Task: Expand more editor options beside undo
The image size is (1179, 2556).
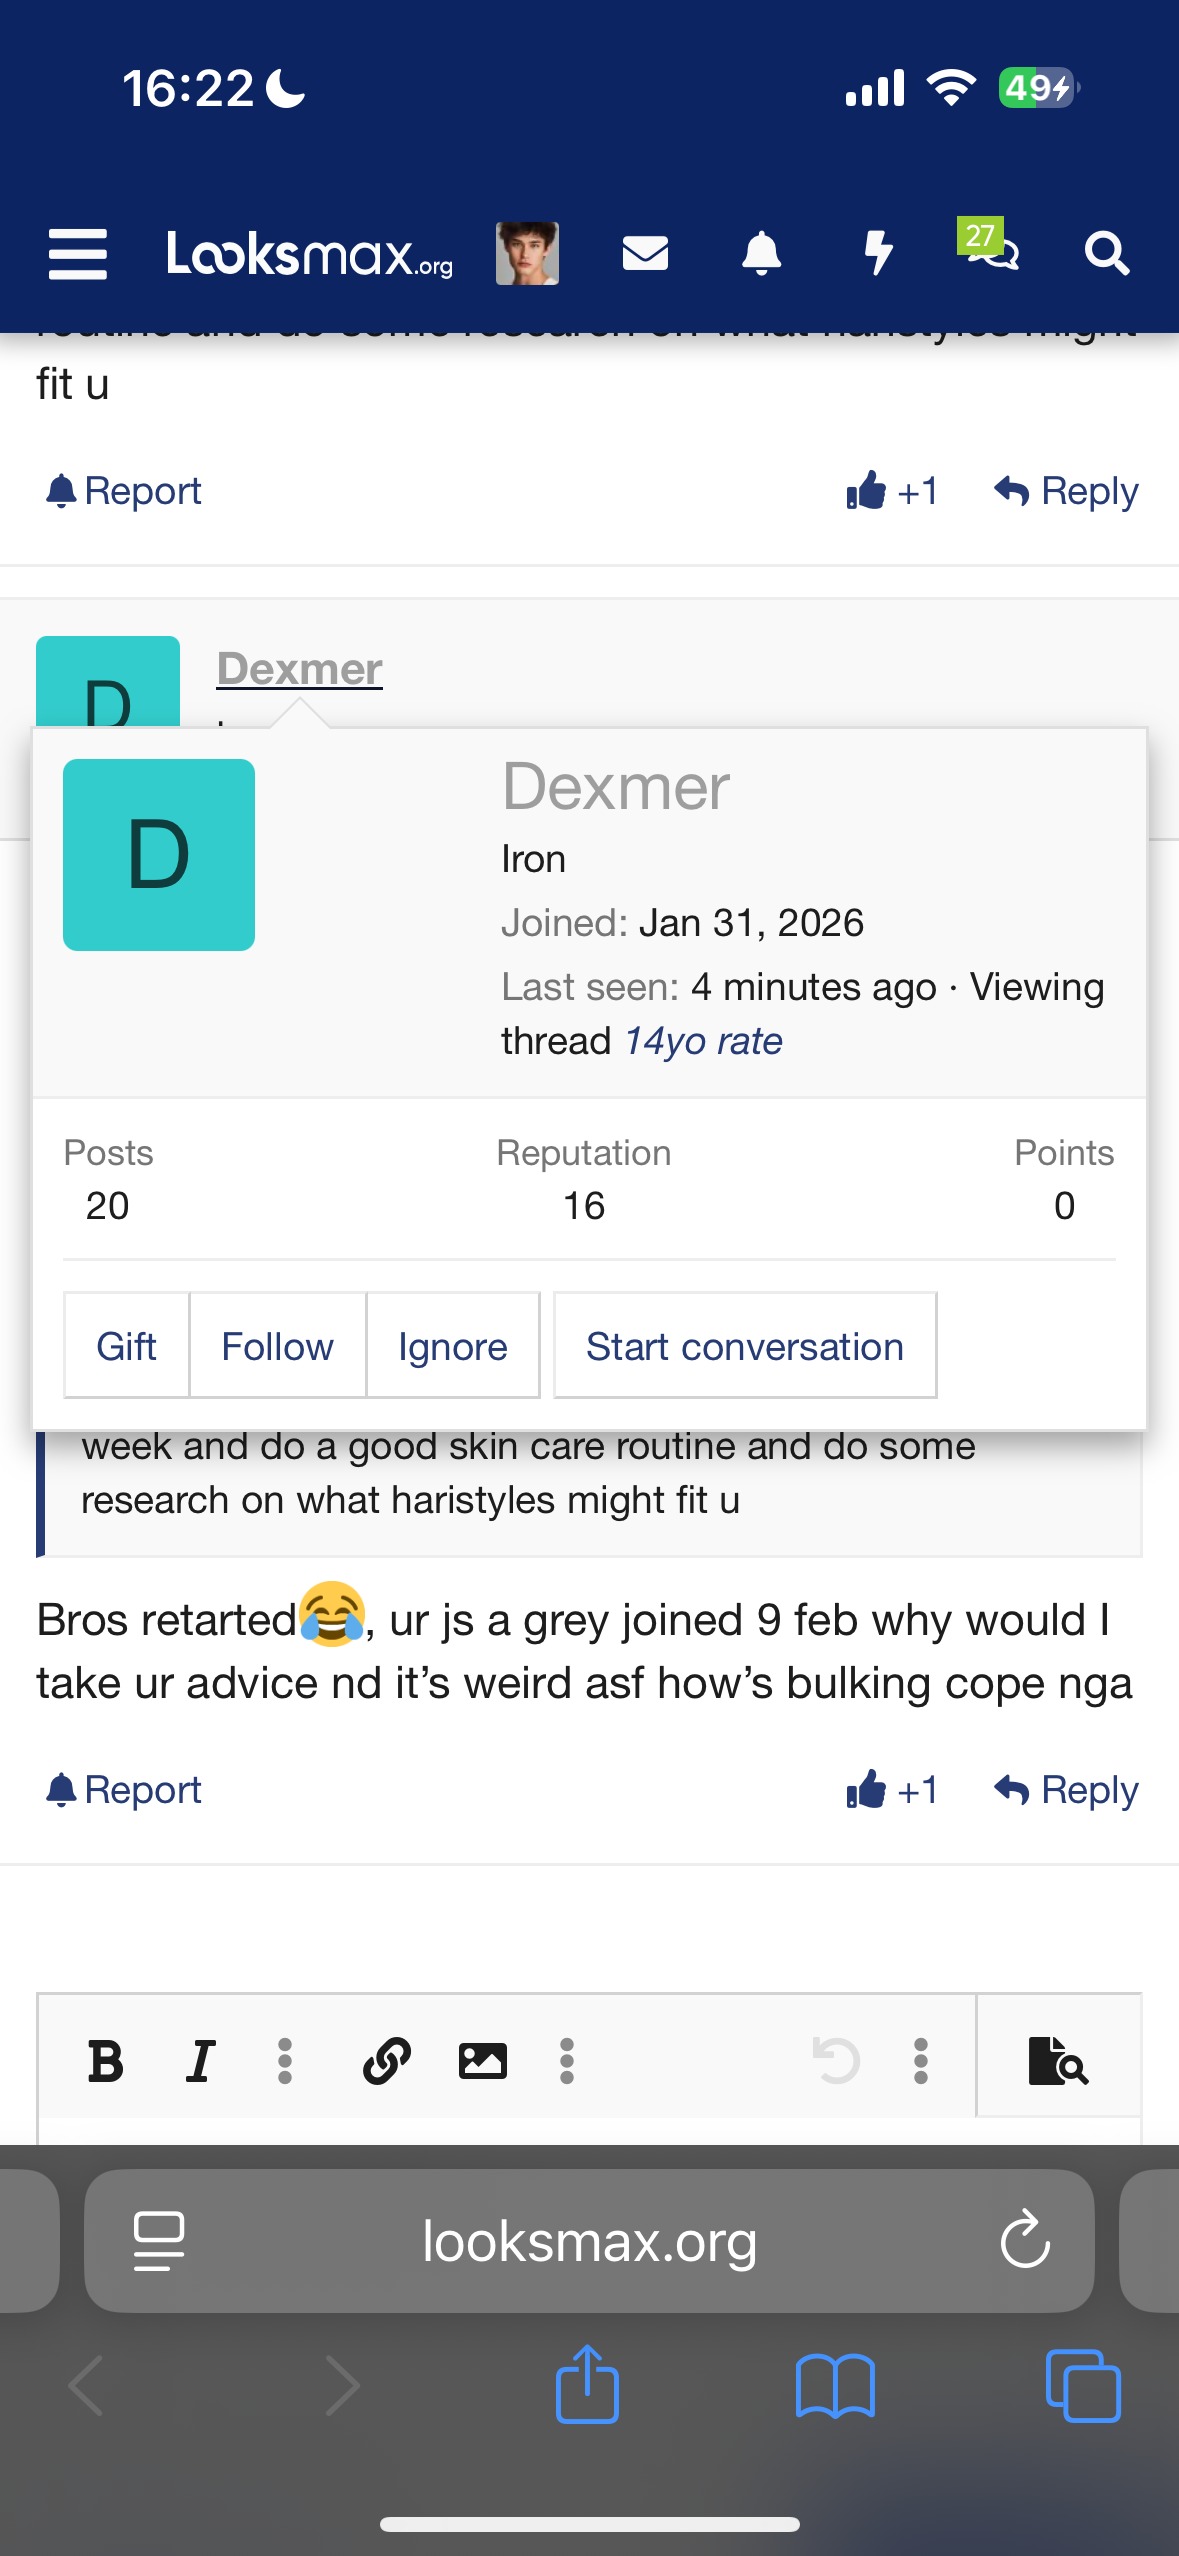Action: tap(921, 2061)
